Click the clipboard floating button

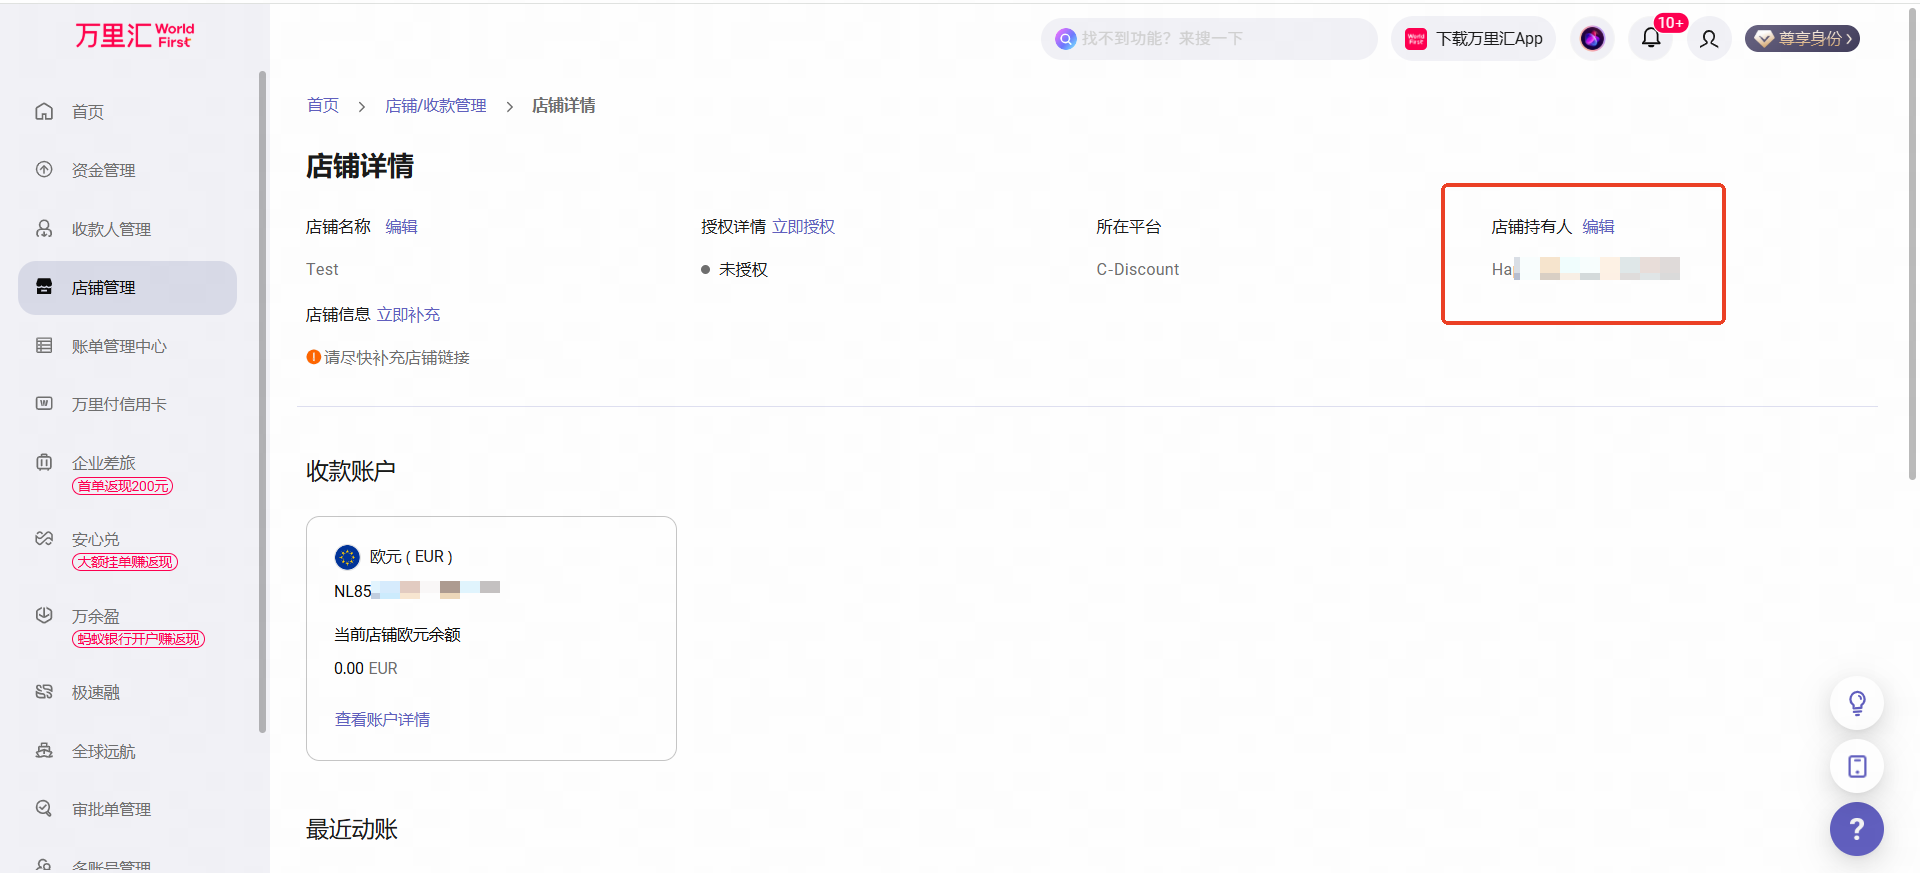point(1857,767)
